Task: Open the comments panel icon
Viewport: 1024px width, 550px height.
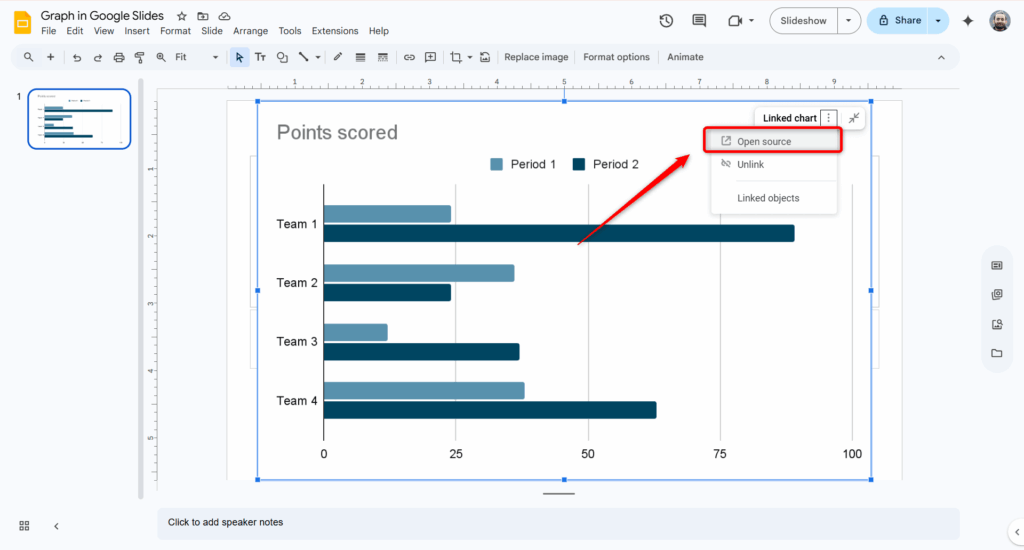Action: [699, 21]
